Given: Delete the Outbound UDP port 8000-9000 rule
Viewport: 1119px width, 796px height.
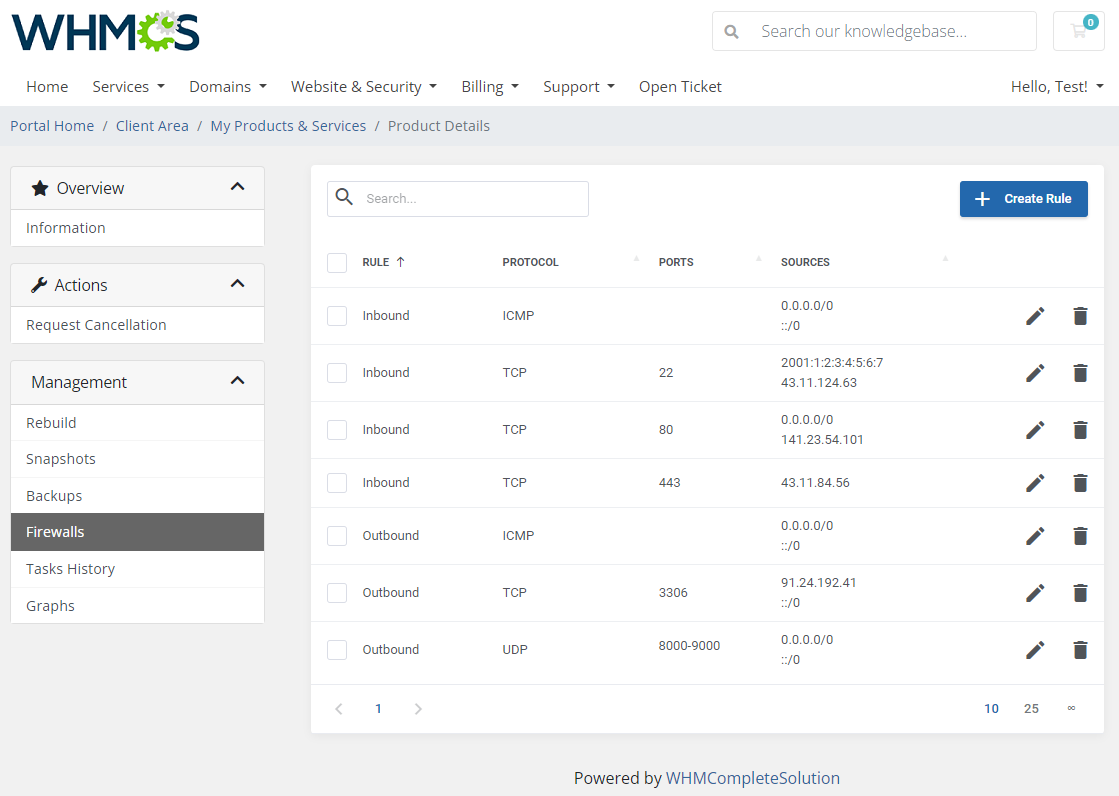Looking at the screenshot, I should (x=1080, y=649).
